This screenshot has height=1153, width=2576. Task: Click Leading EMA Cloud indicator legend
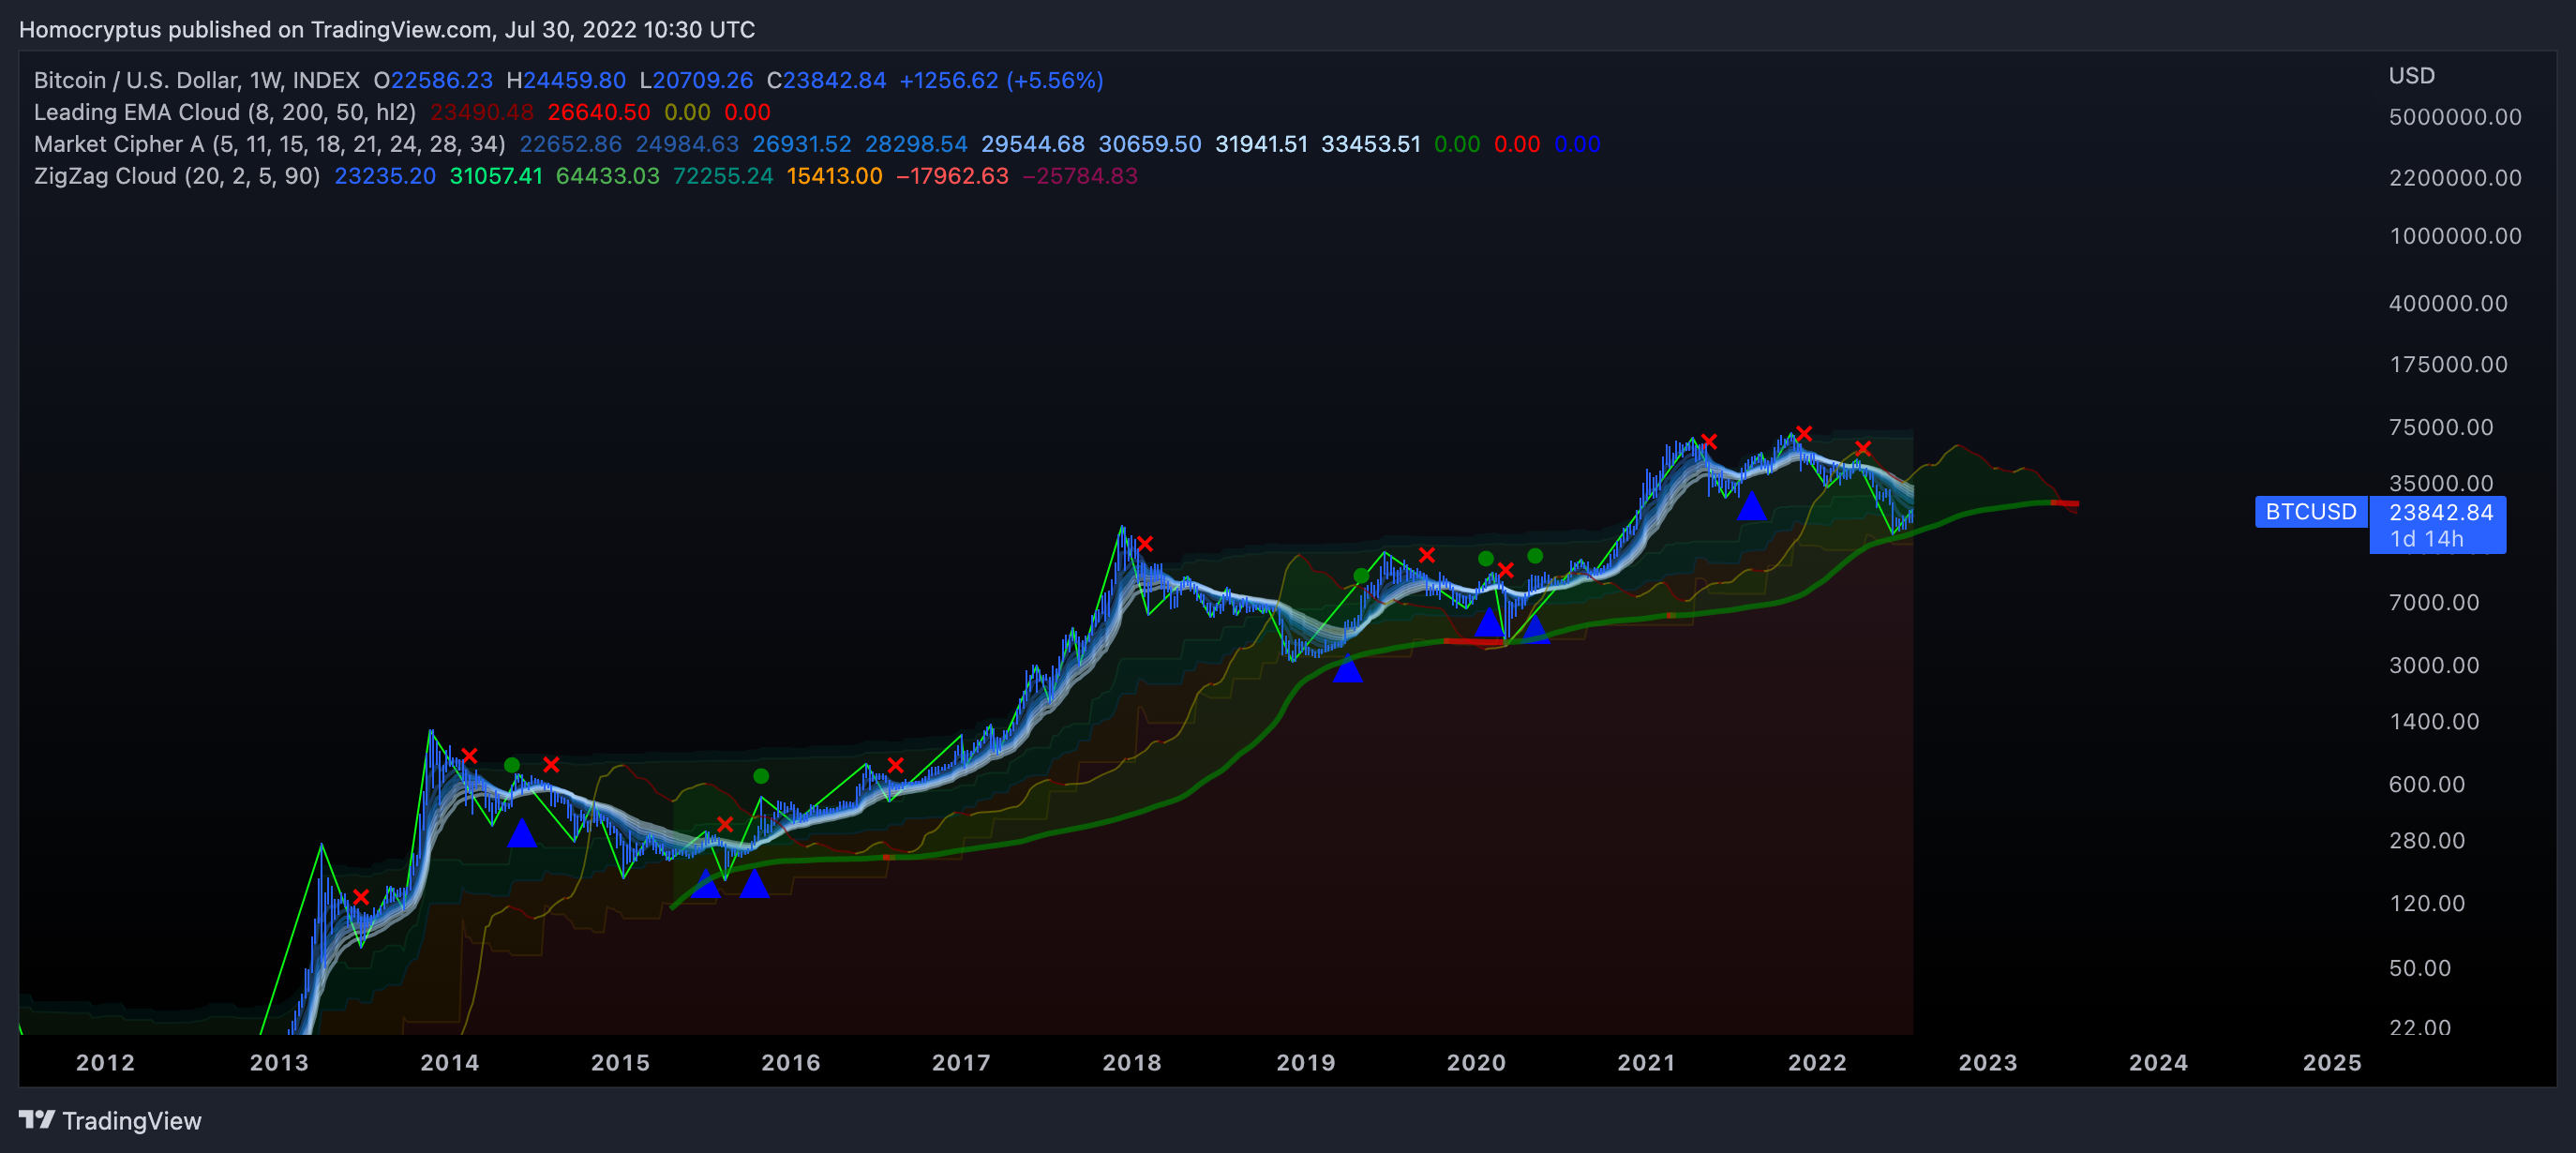click(x=225, y=112)
